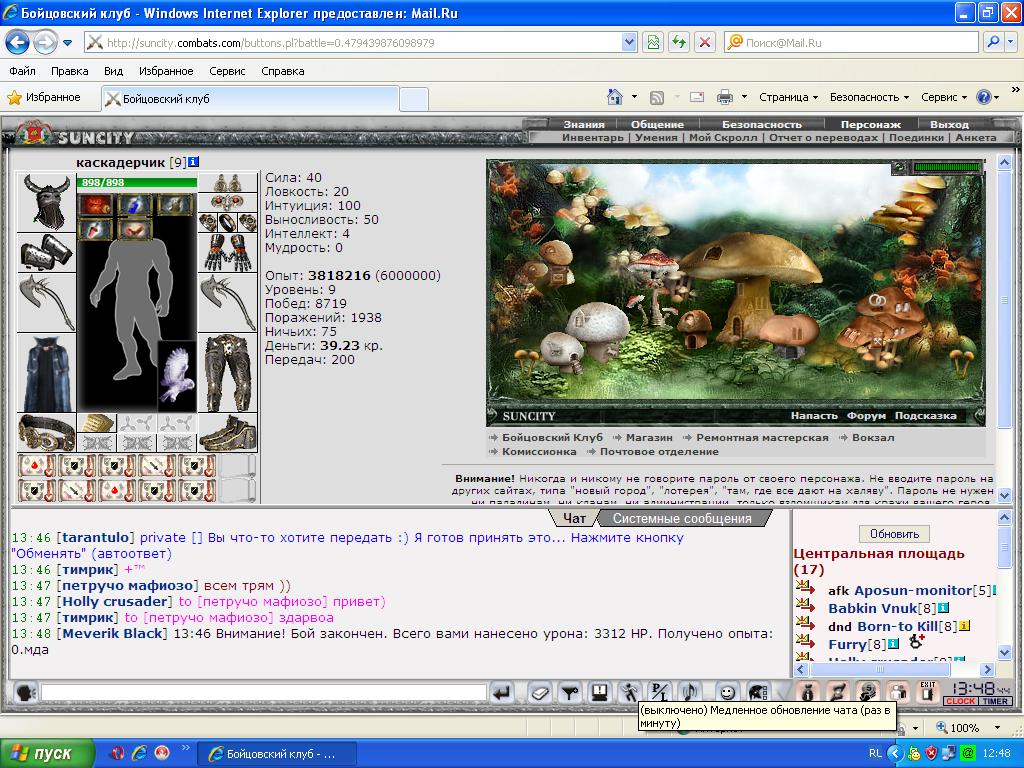Open the Файл menu
This screenshot has height=768, width=1024.
point(22,71)
